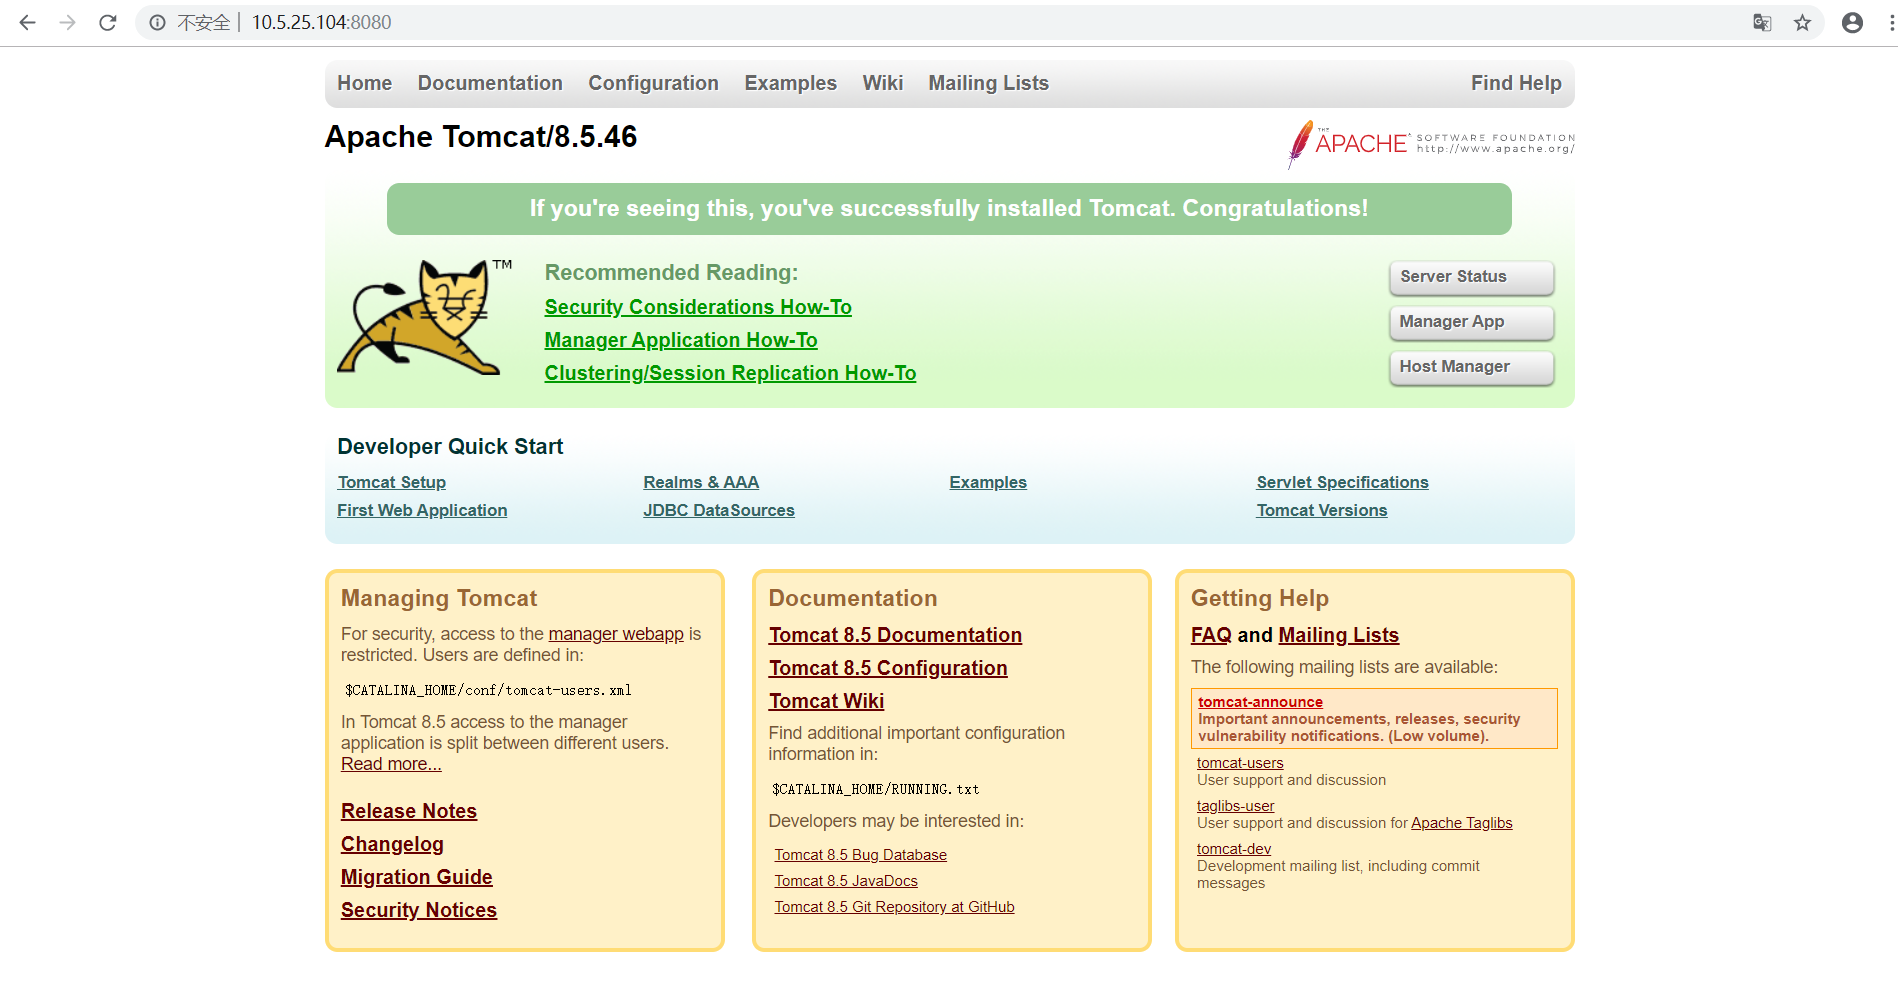This screenshot has height=986, width=1898.
Task: Open the JDBC DataSources link
Action: pyautogui.click(x=719, y=510)
